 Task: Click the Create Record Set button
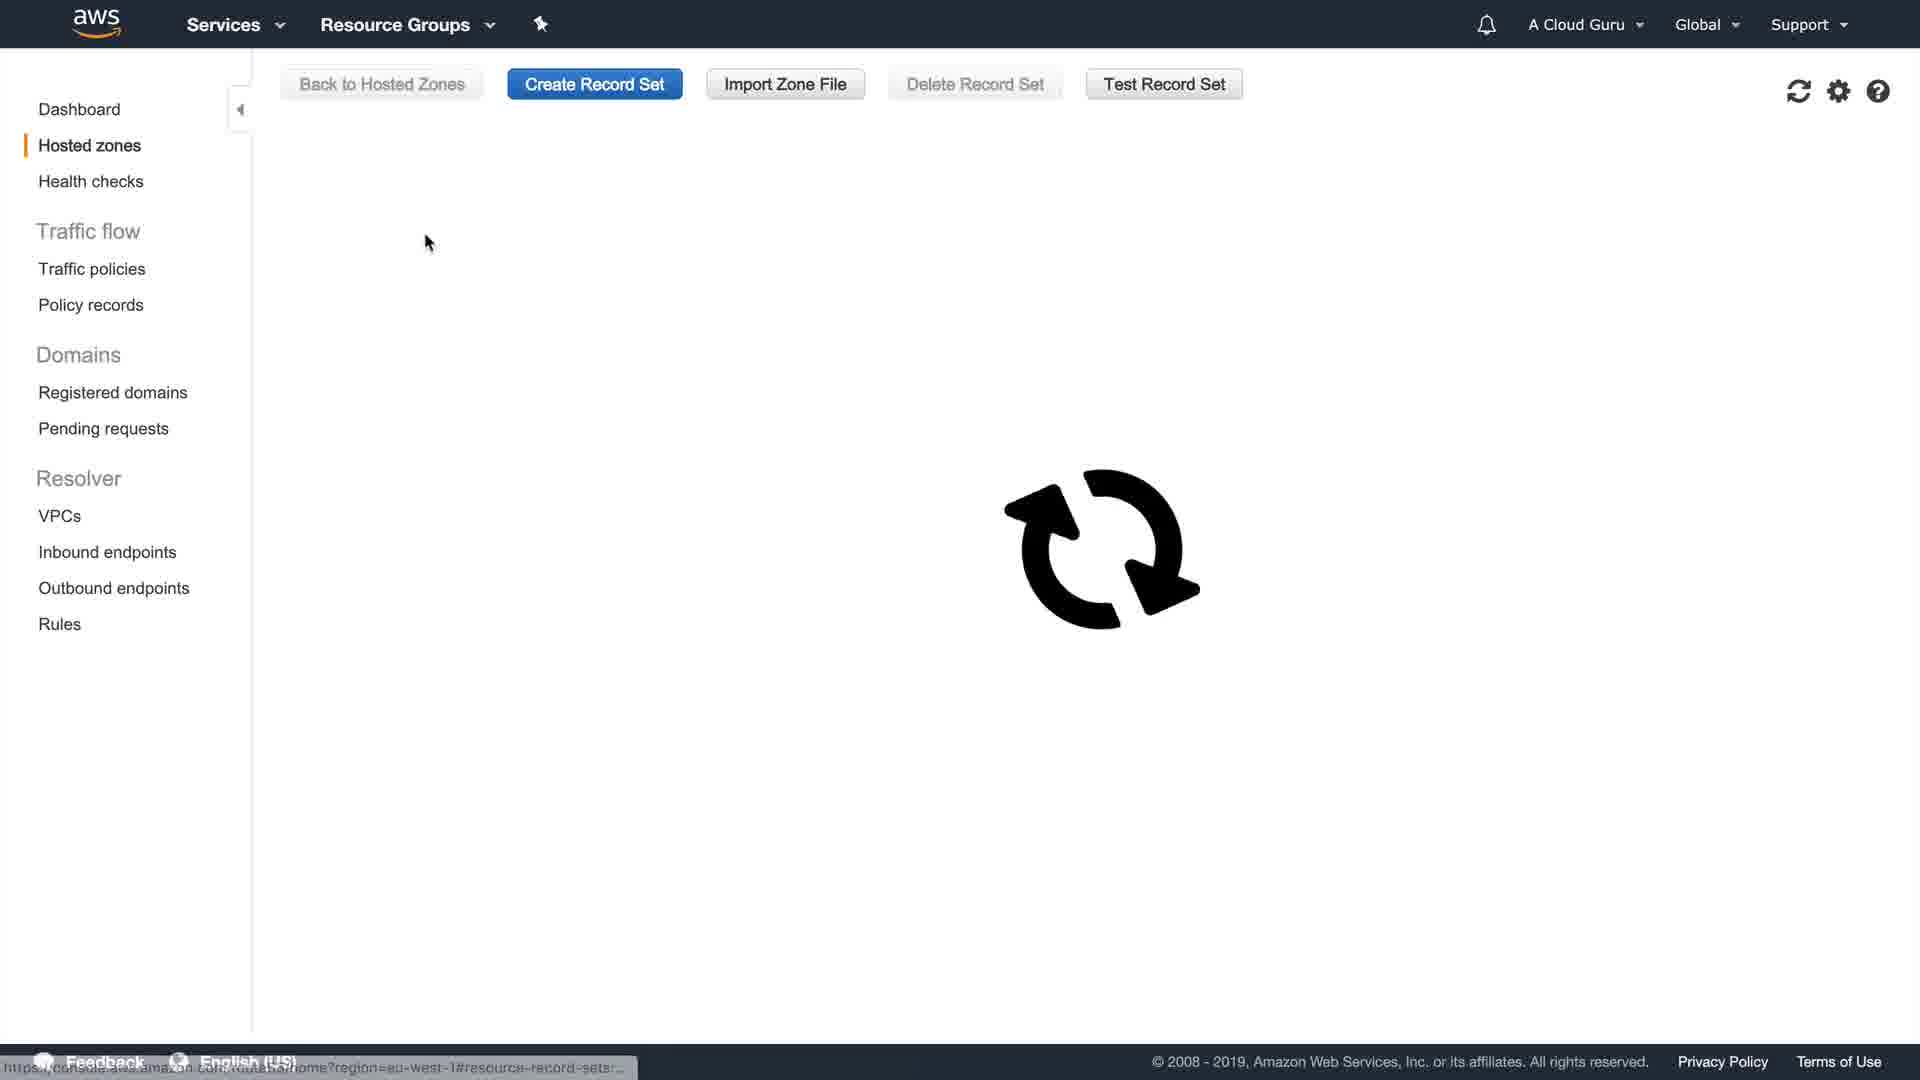(594, 84)
